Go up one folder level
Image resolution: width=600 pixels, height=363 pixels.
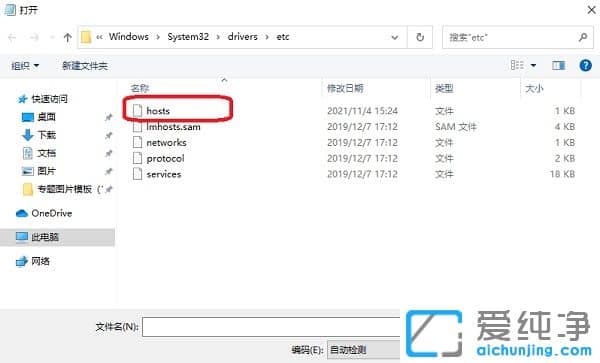pyautogui.click(x=68, y=37)
